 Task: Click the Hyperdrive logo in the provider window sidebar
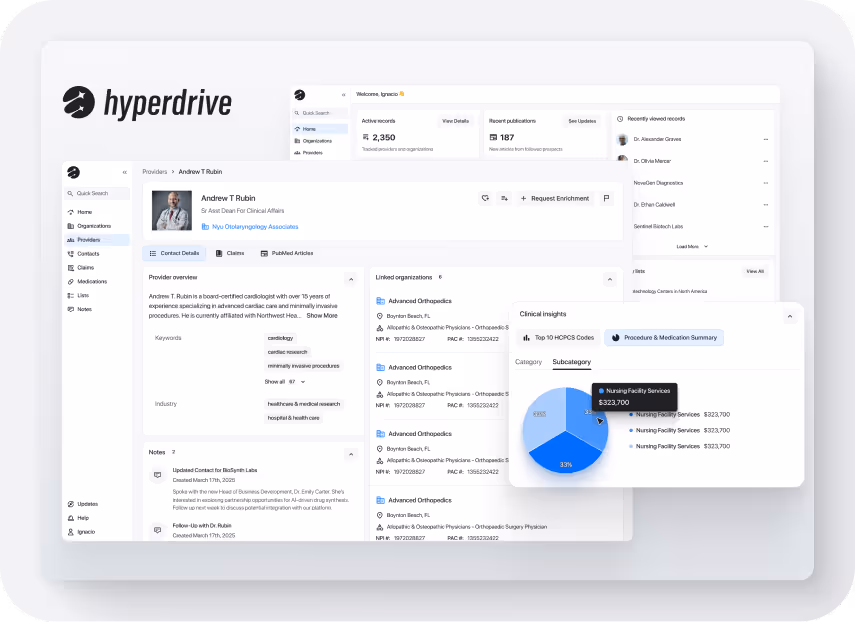point(74,172)
